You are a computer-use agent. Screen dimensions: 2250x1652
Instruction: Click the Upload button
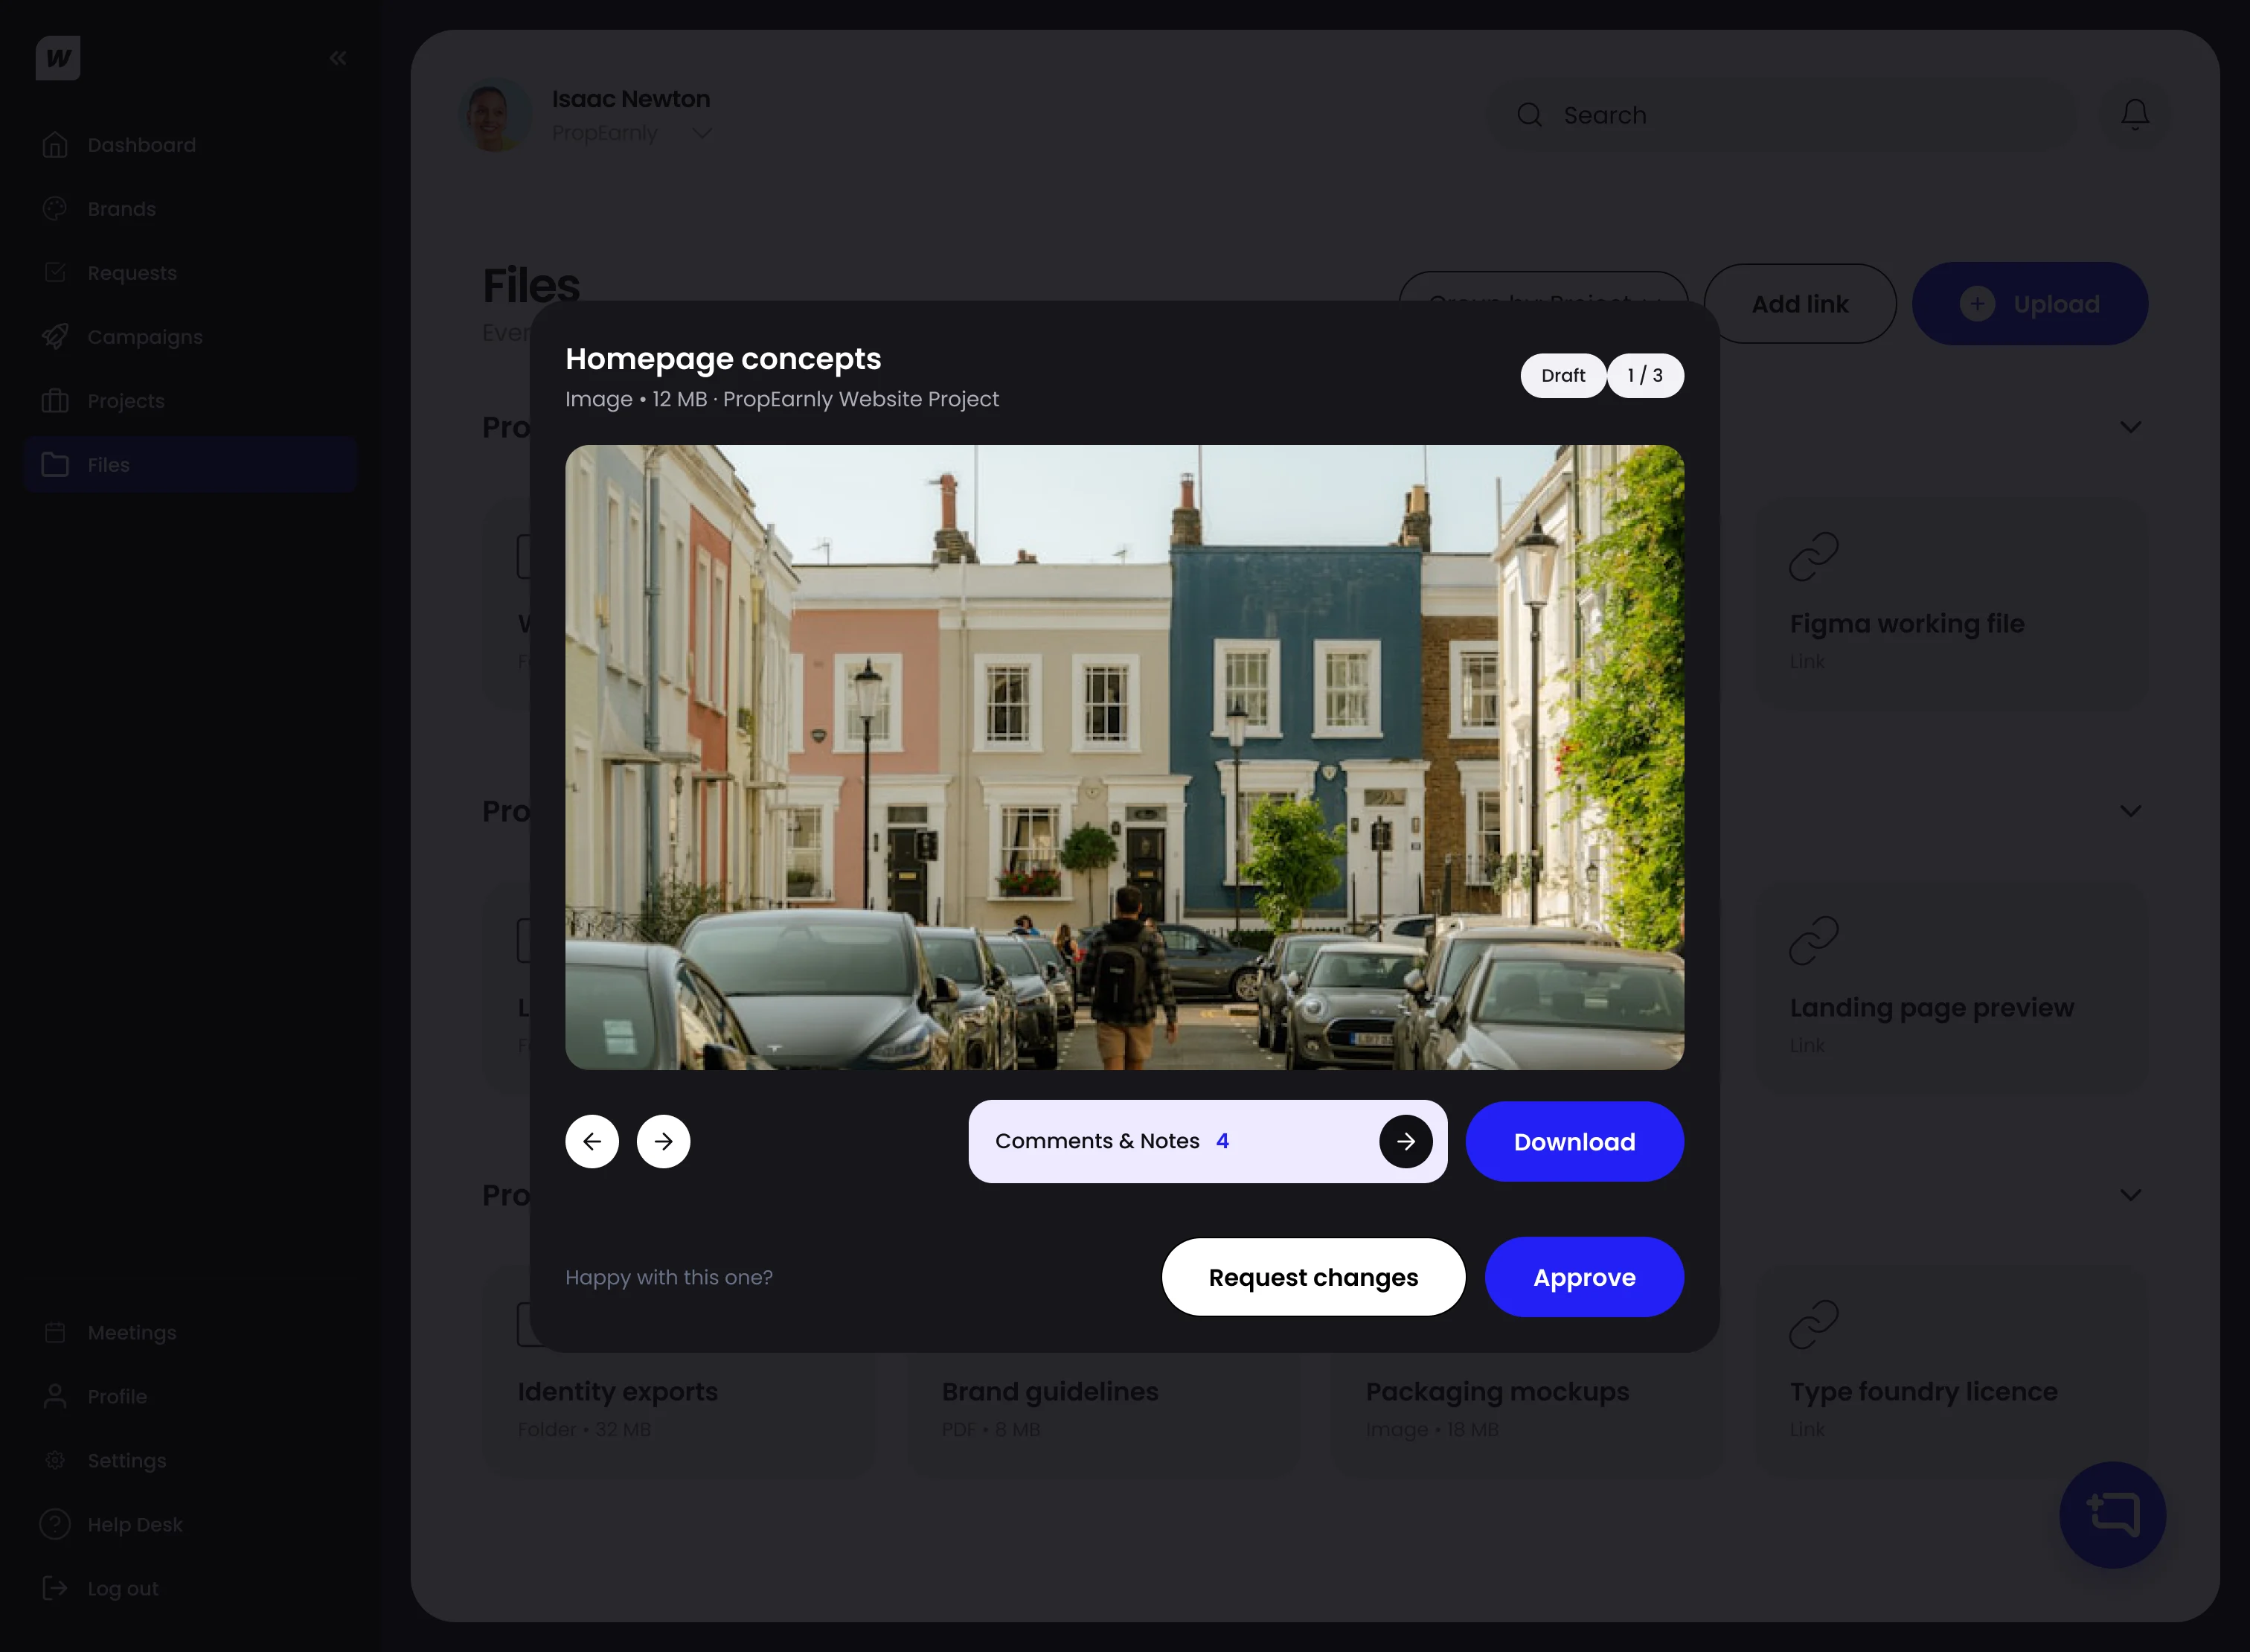[x=2029, y=304]
